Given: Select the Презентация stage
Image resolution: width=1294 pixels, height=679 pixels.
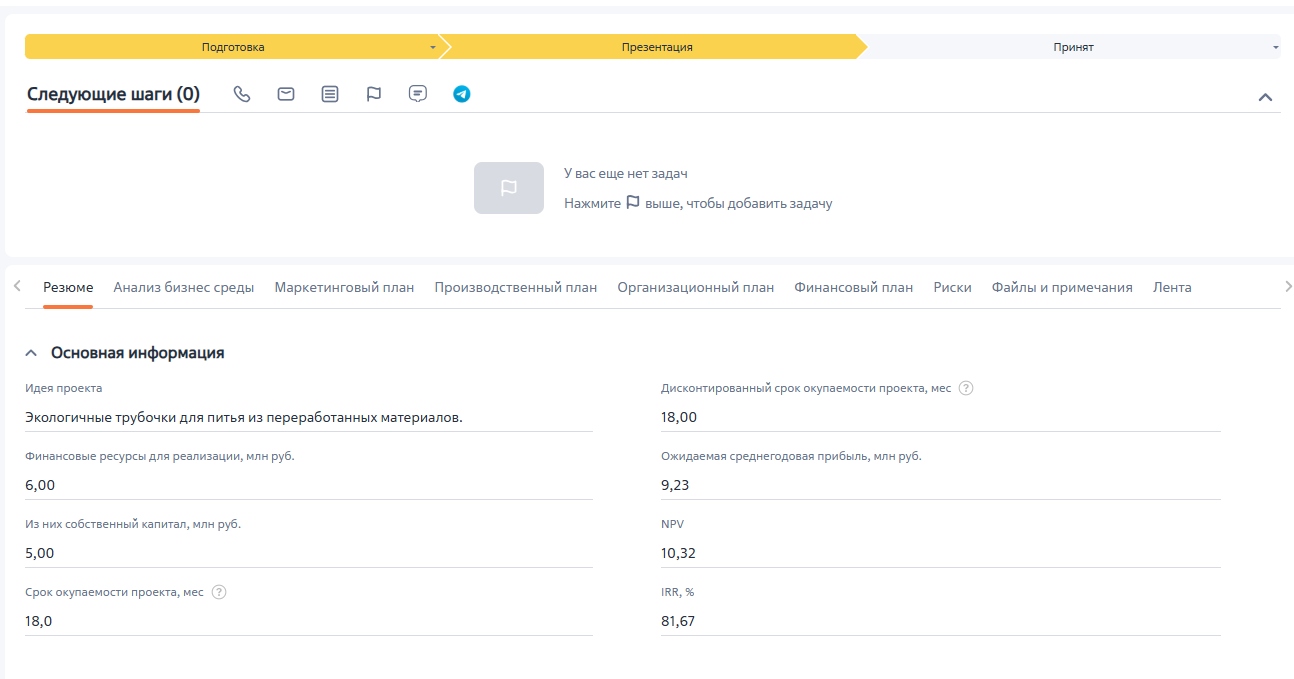Looking at the screenshot, I should 657,47.
